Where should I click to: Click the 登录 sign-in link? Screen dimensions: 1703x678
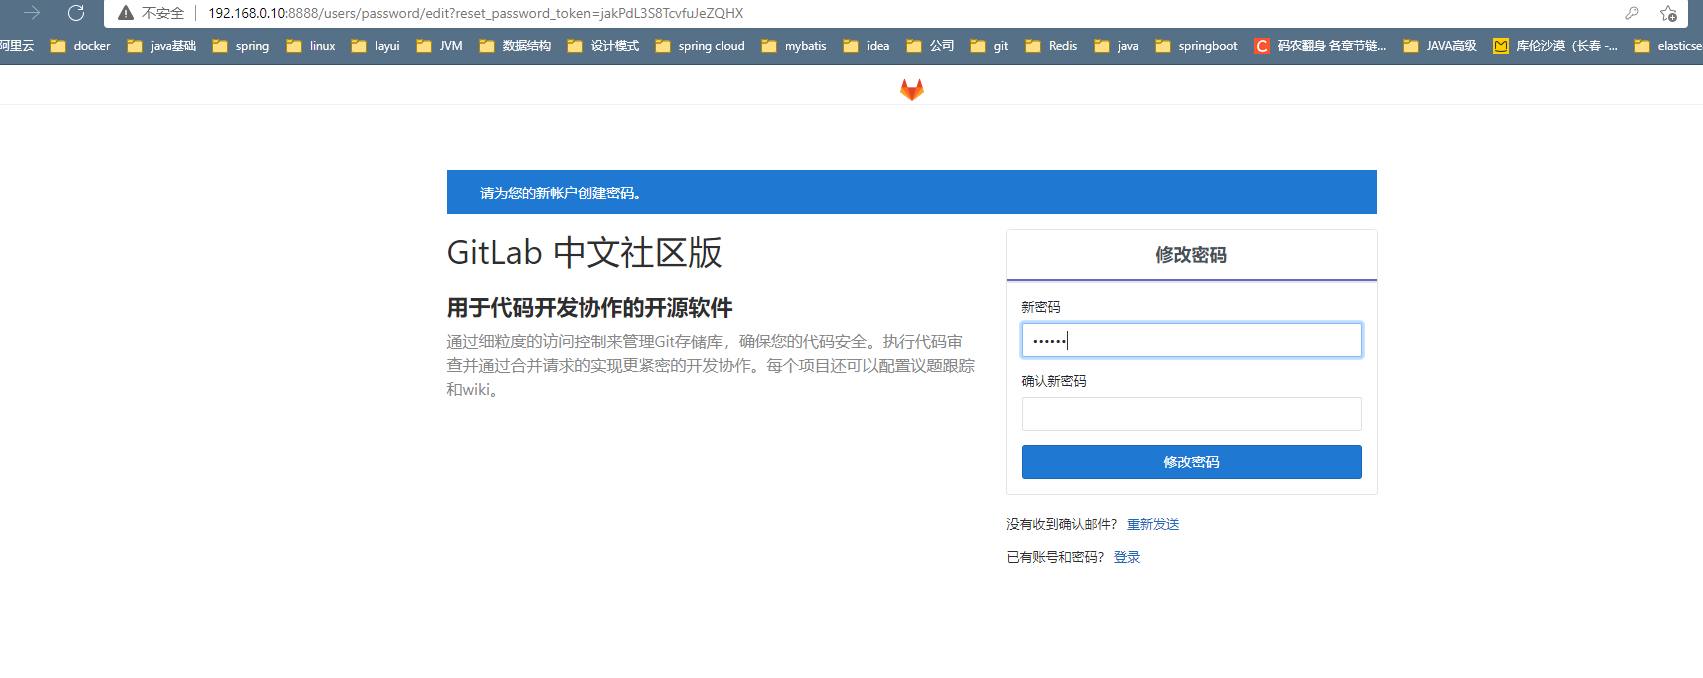tap(1127, 557)
